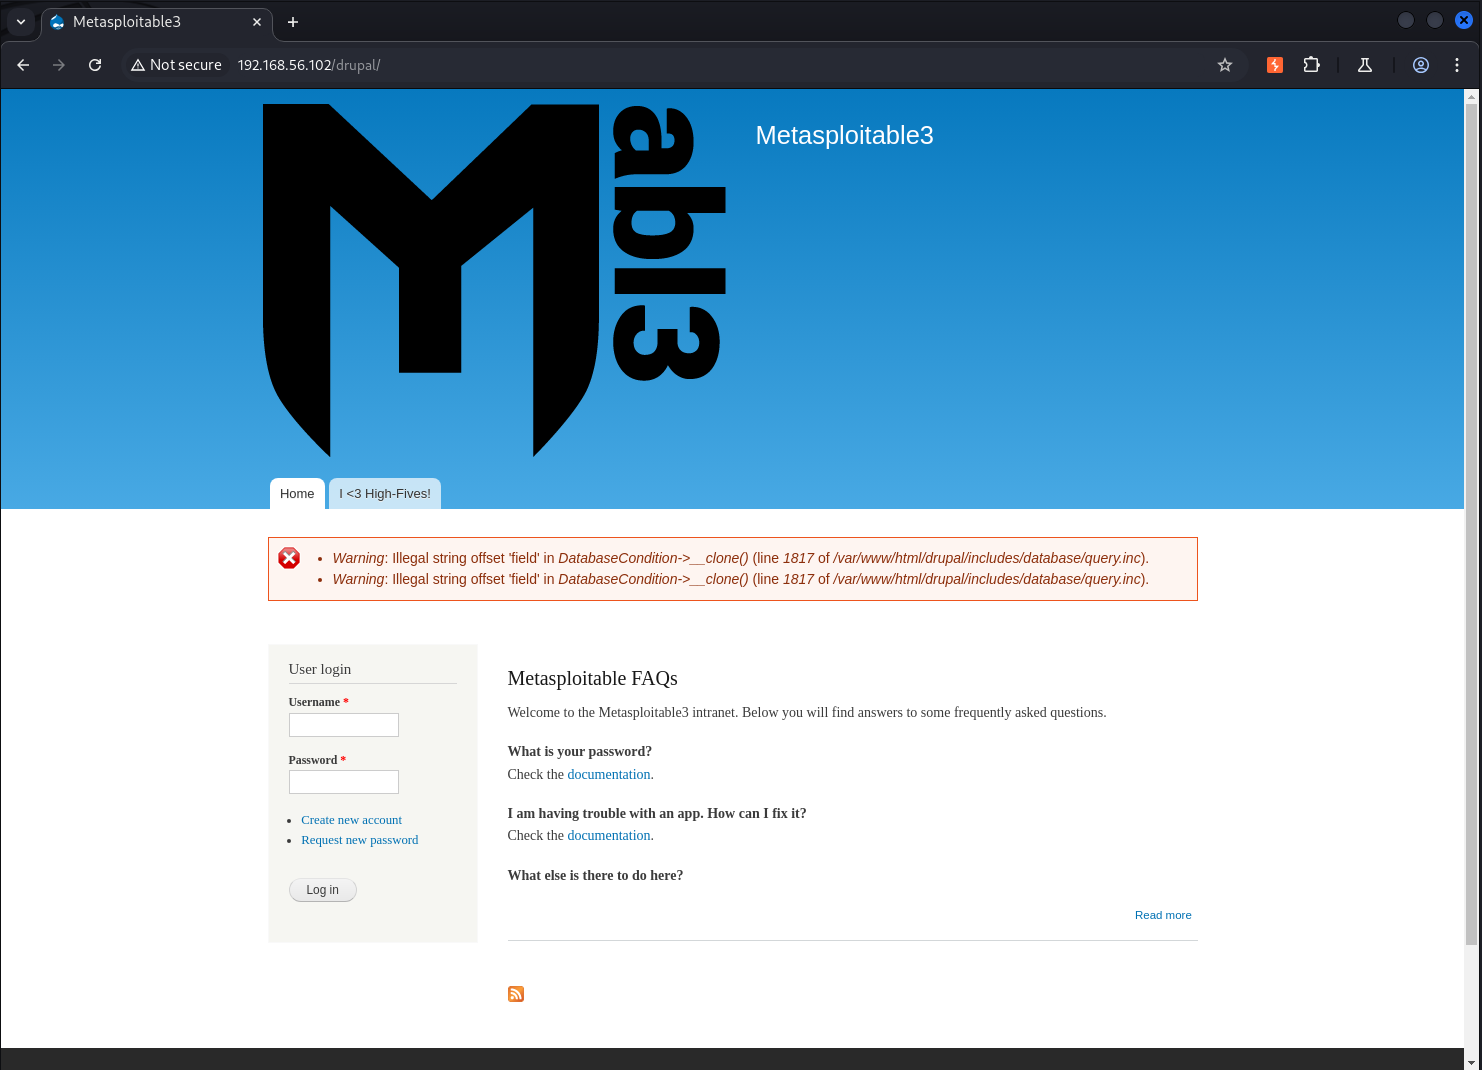
Task: Bookmark this page with the star icon
Action: (1225, 65)
